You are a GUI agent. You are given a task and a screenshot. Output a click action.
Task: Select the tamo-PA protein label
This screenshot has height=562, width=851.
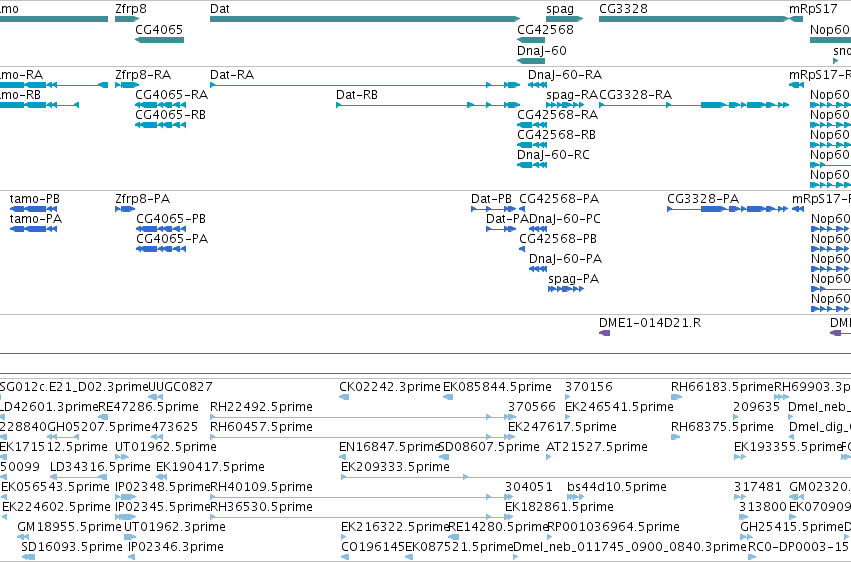[x=36, y=219]
